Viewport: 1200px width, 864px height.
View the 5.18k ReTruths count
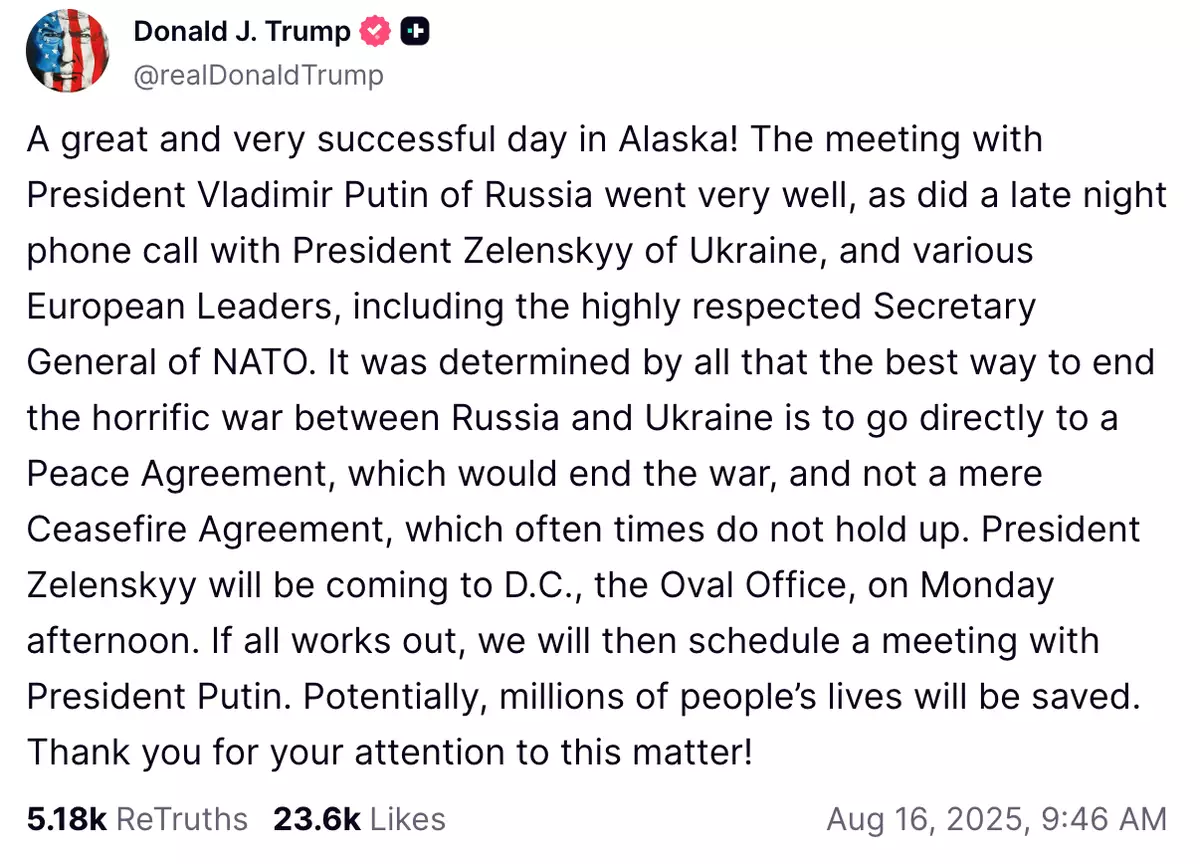tap(137, 819)
